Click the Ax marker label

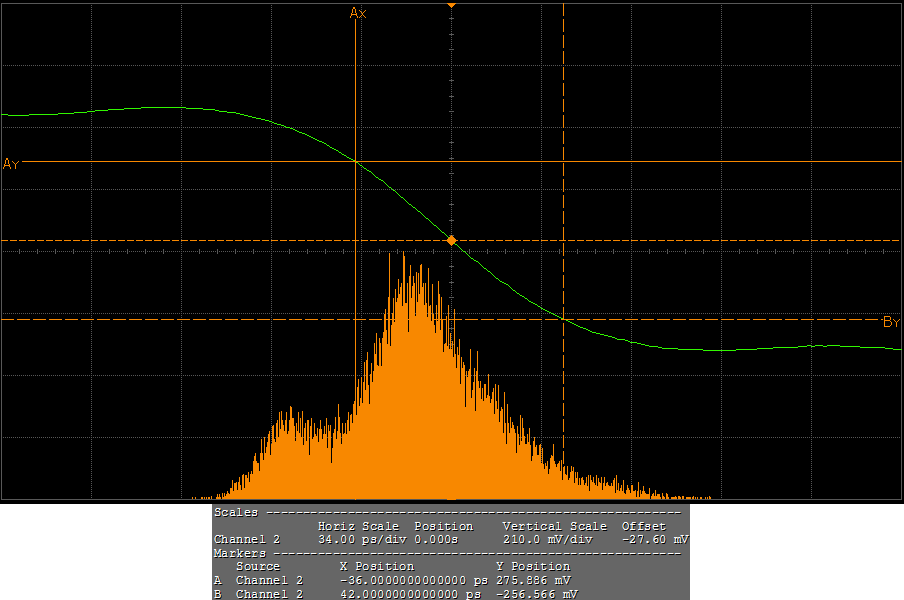(357, 13)
